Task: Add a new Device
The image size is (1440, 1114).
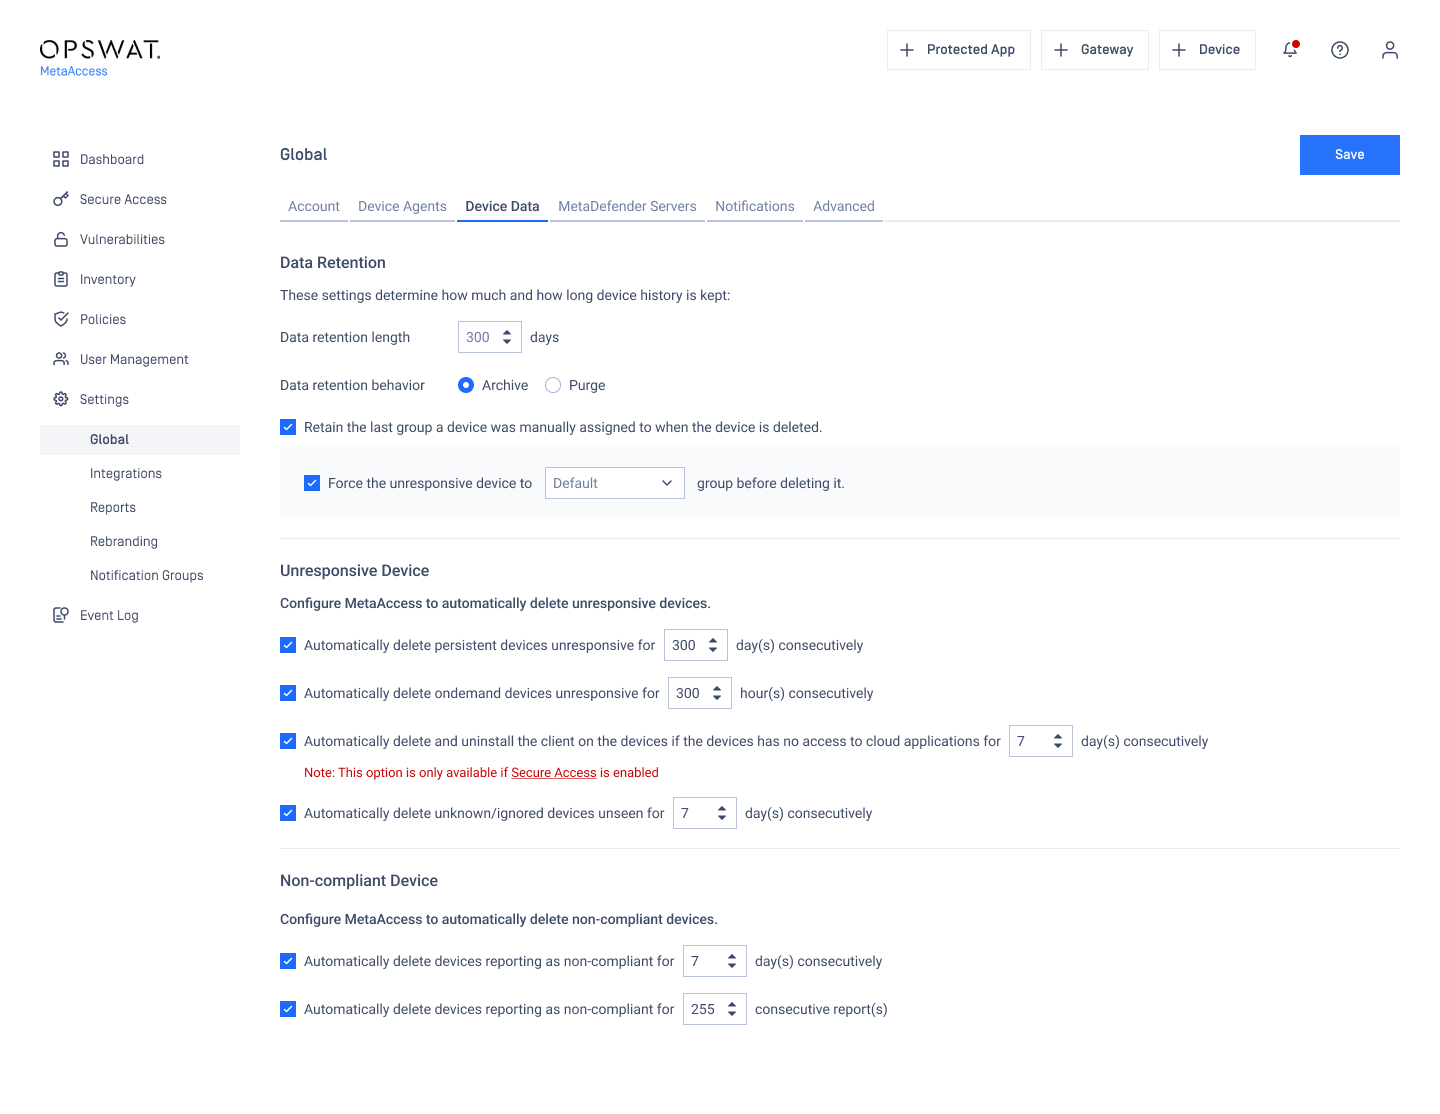Action: [1207, 50]
